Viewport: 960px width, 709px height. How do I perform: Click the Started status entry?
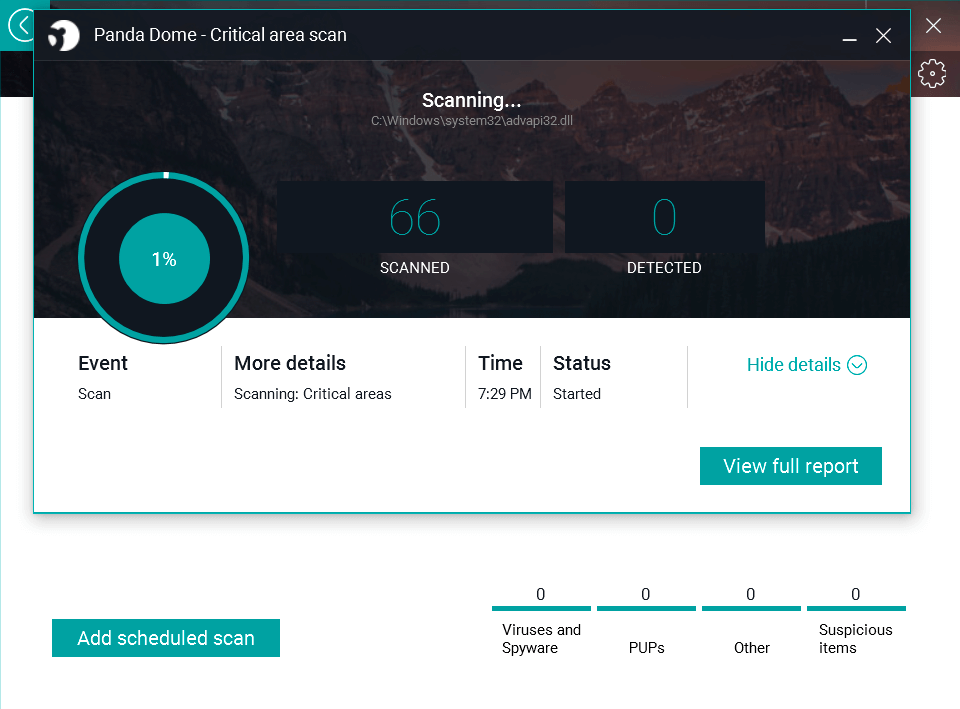point(577,394)
